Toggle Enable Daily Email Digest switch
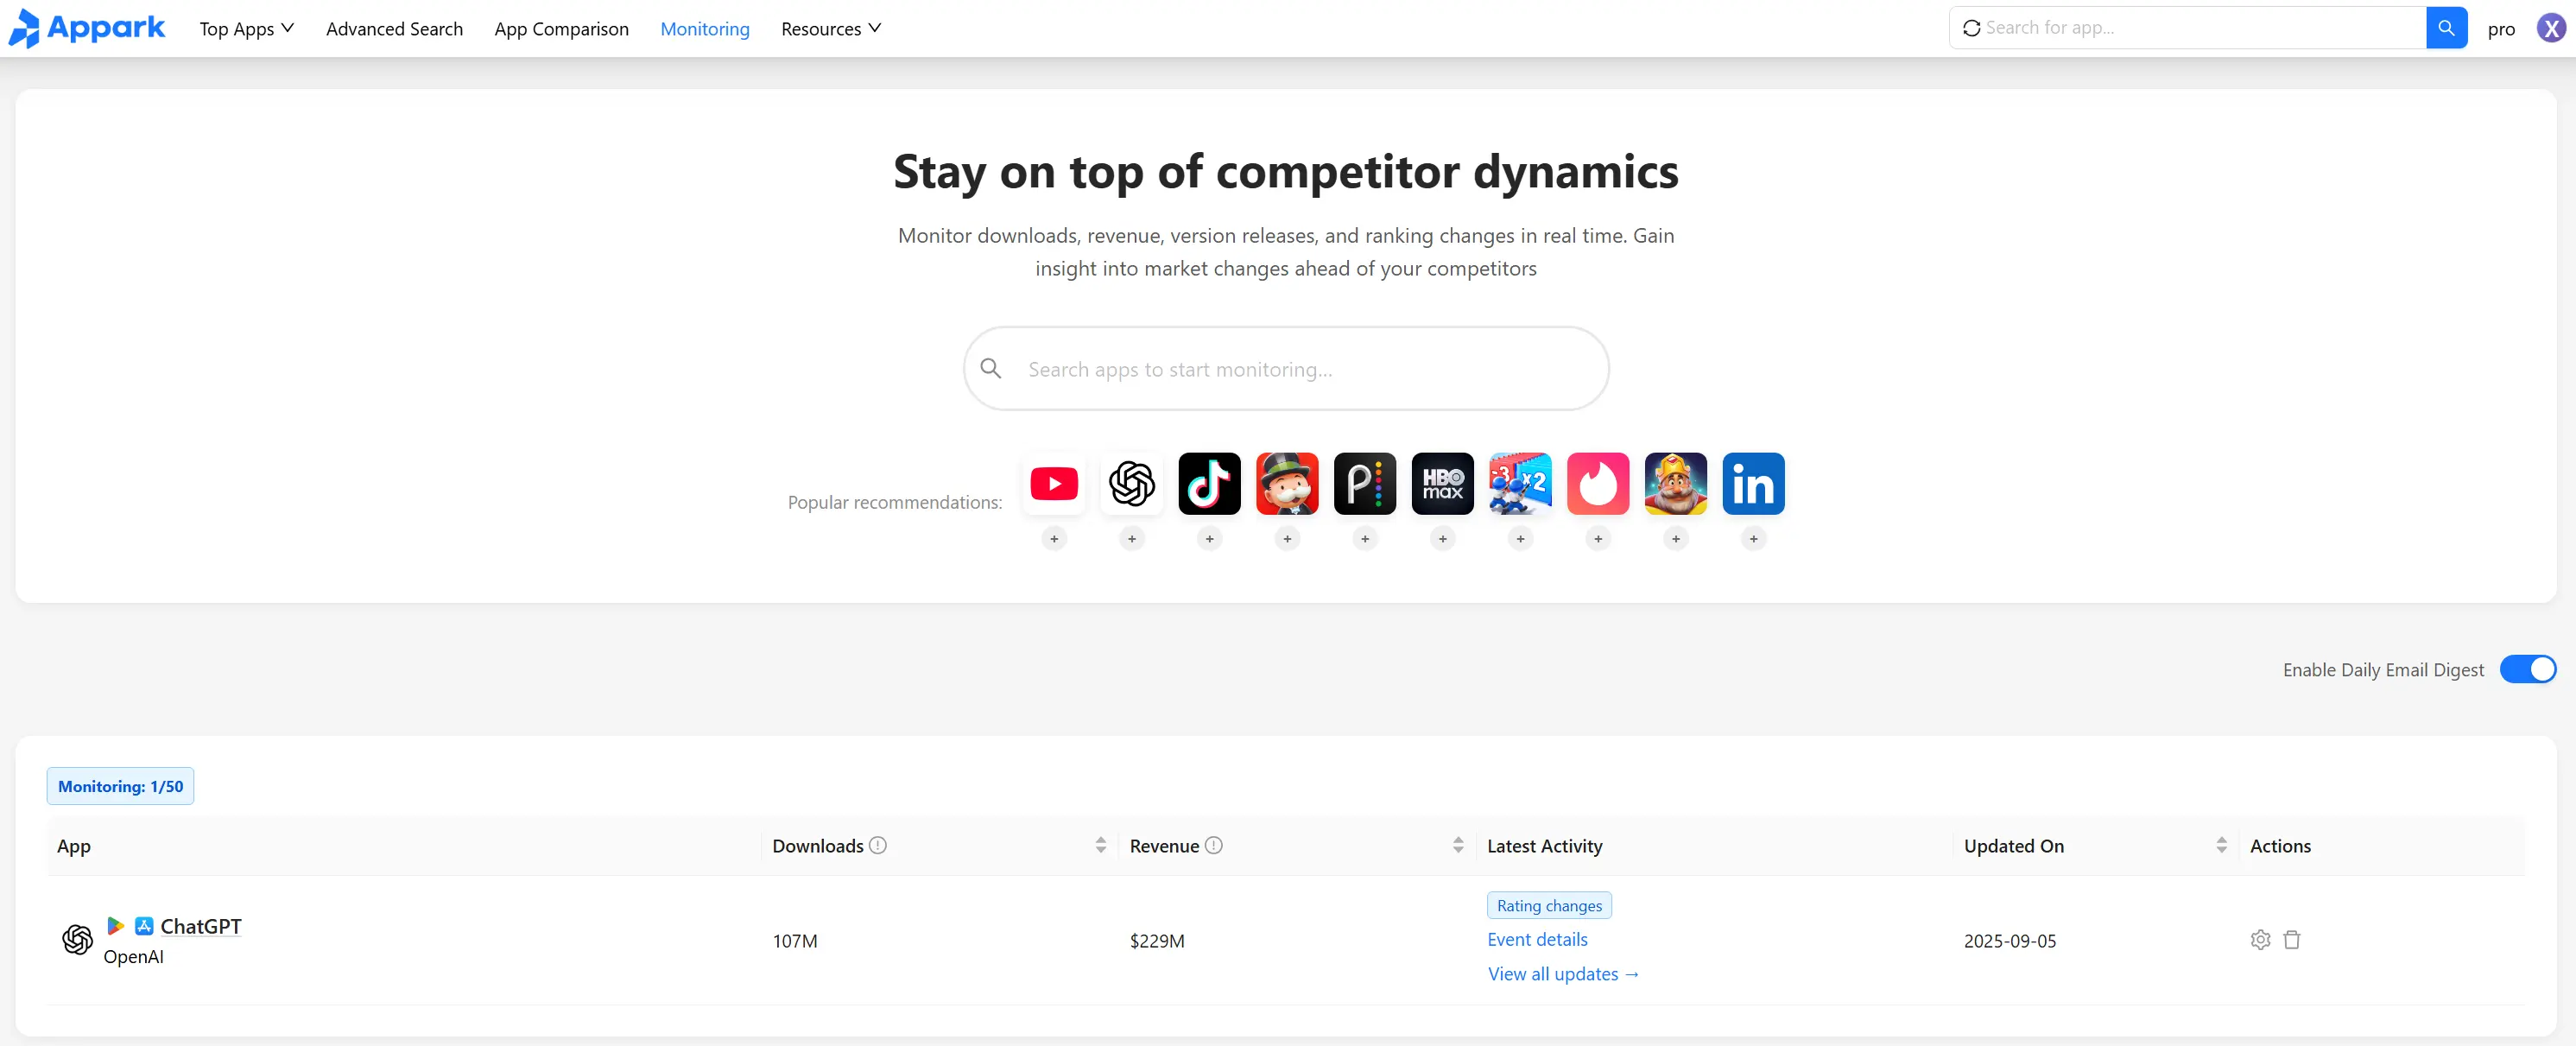The width and height of the screenshot is (2576, 1046). point(2527,670)
